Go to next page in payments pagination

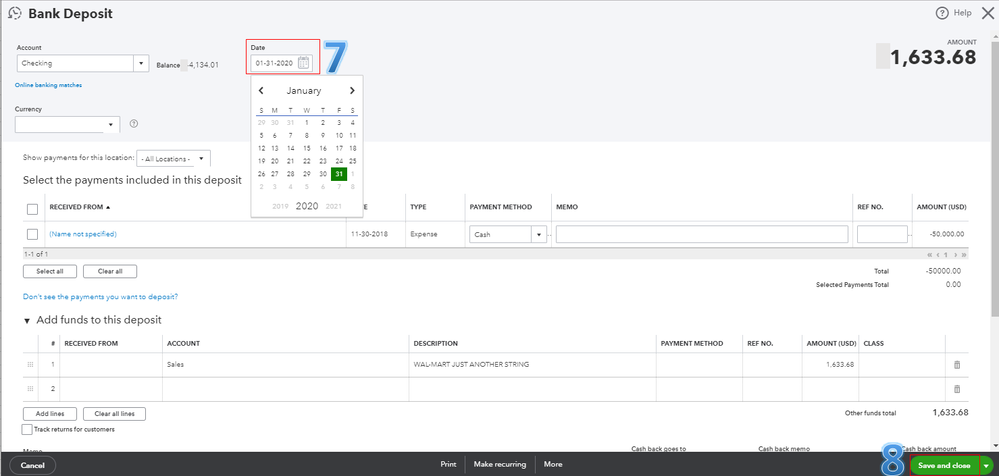point(955,254)
